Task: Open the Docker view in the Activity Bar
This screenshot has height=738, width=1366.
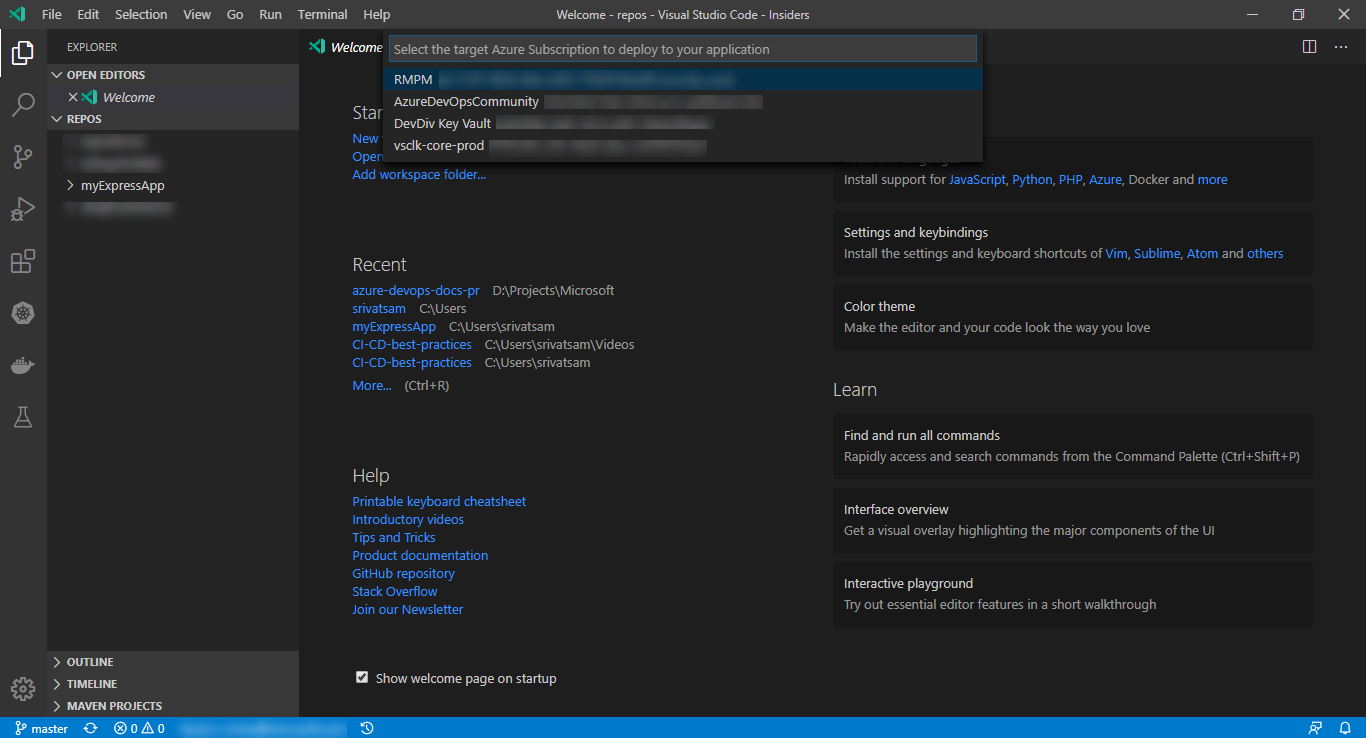Action: pyautogui.click(x=23, y=365)
